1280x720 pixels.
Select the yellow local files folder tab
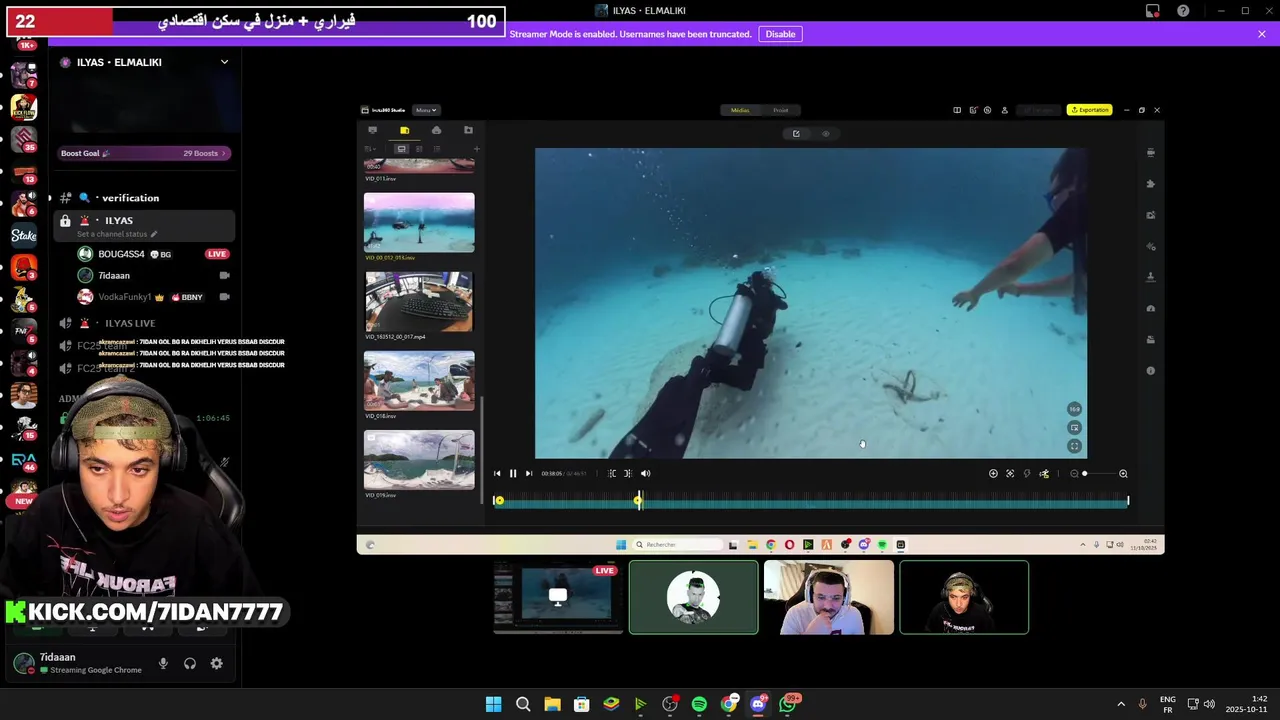404,130
